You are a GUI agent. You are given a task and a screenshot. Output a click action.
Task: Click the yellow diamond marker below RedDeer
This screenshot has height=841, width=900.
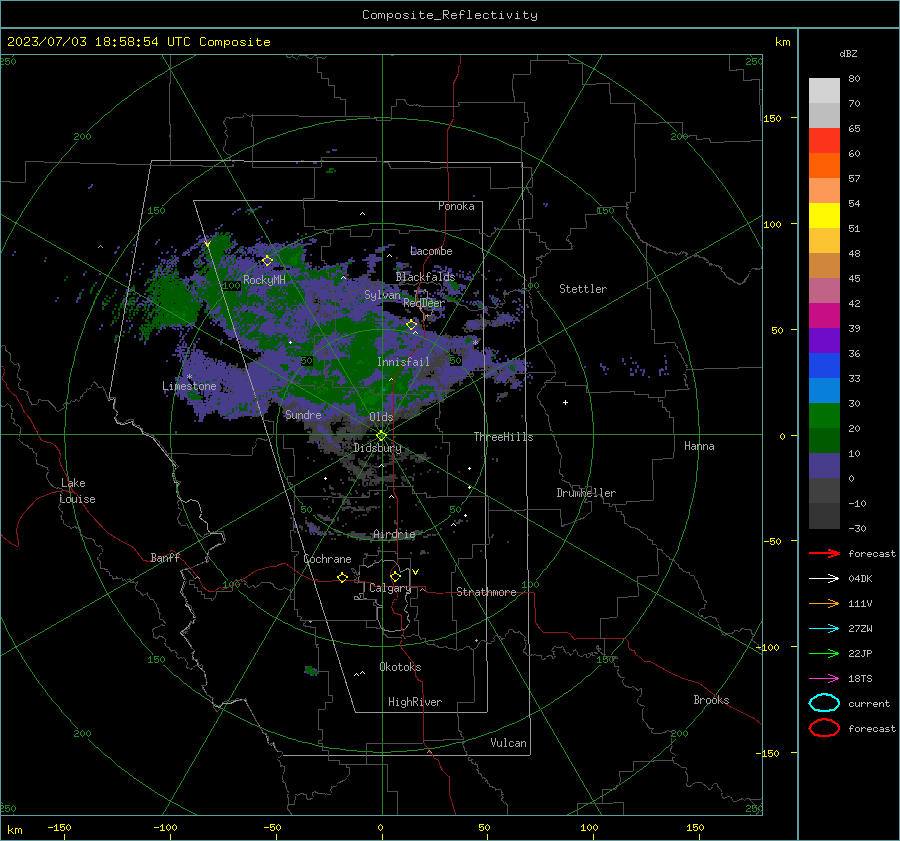point(412,325)
